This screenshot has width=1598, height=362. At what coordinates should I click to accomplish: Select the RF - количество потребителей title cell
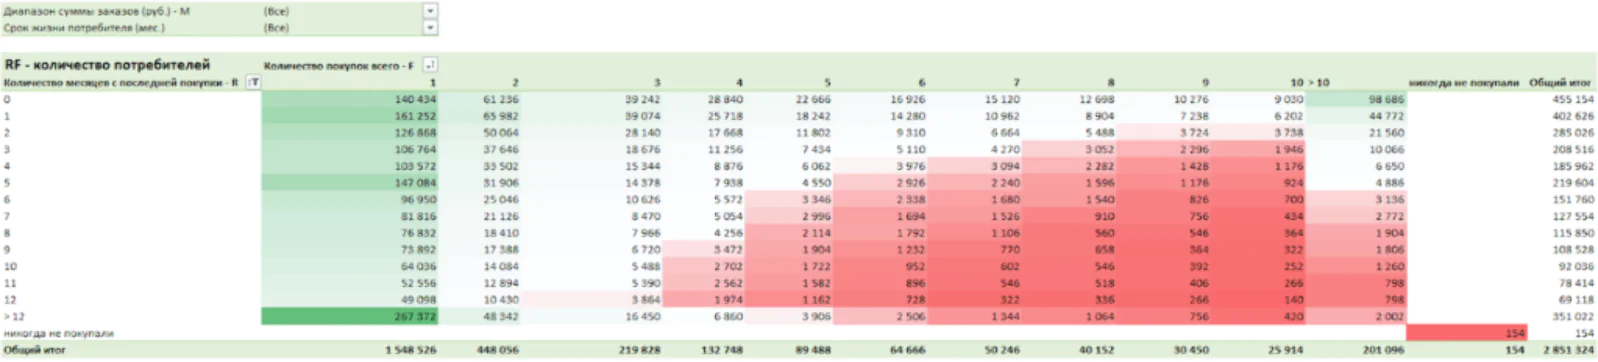click(x=108, y=65)
